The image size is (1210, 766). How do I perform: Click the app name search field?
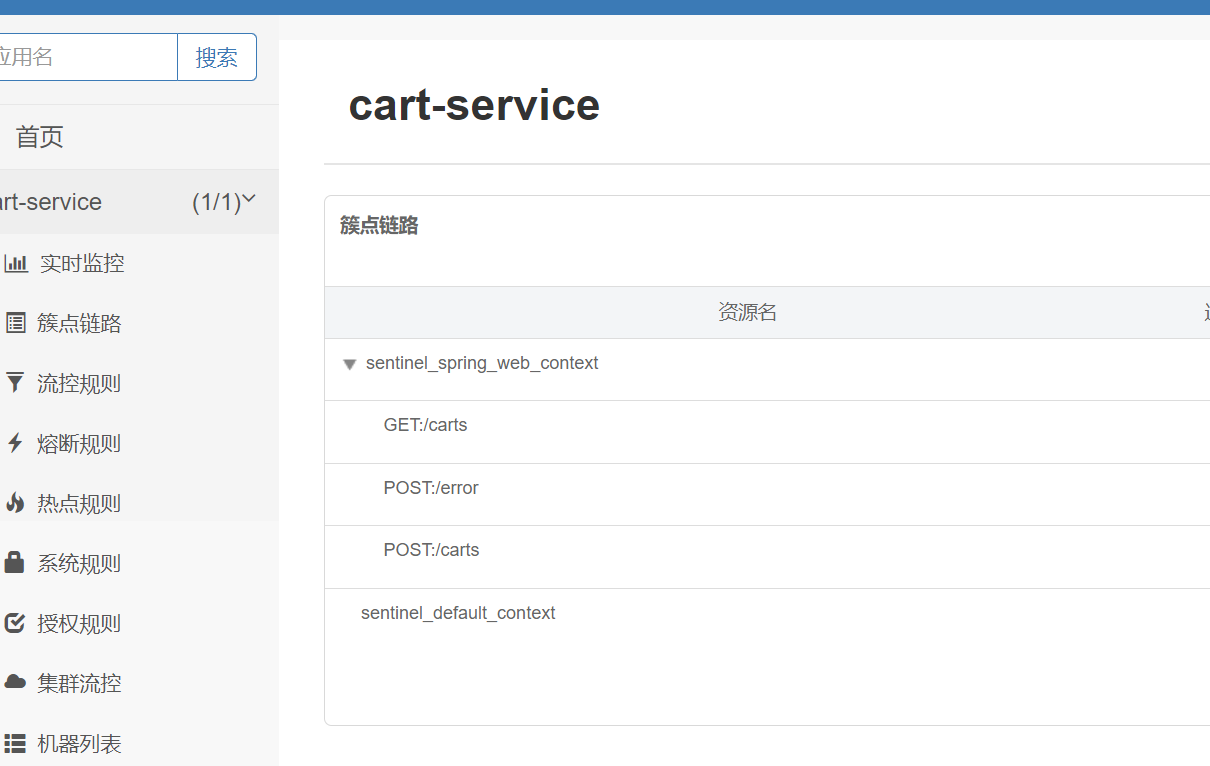point(85,57)
